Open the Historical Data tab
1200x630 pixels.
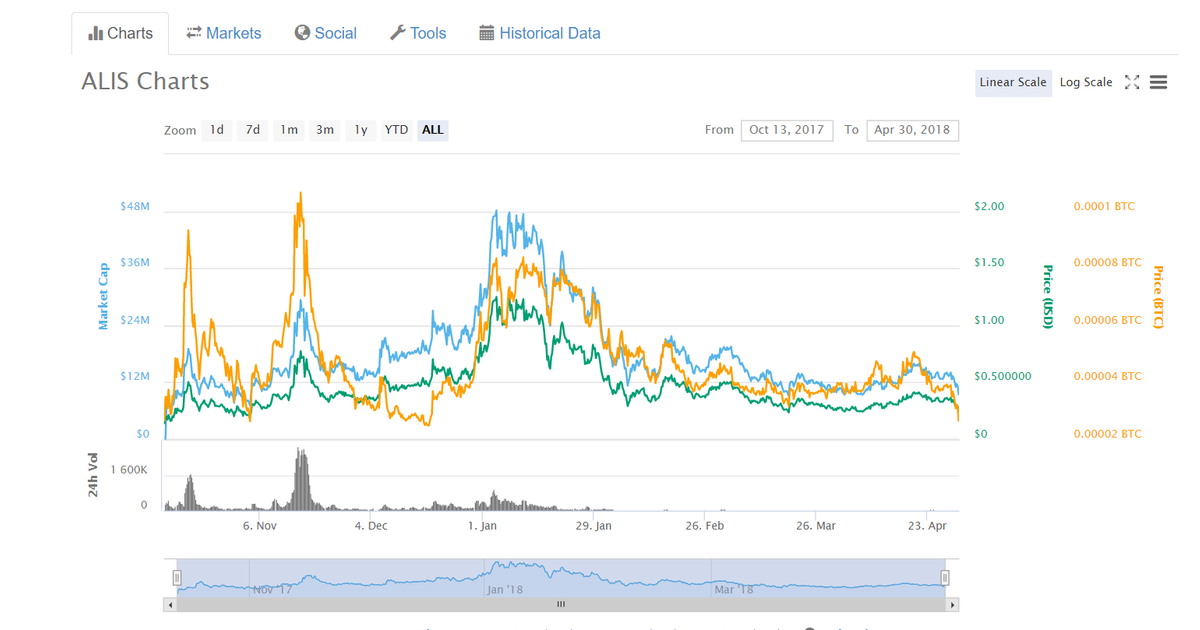(x=540, y=33)
